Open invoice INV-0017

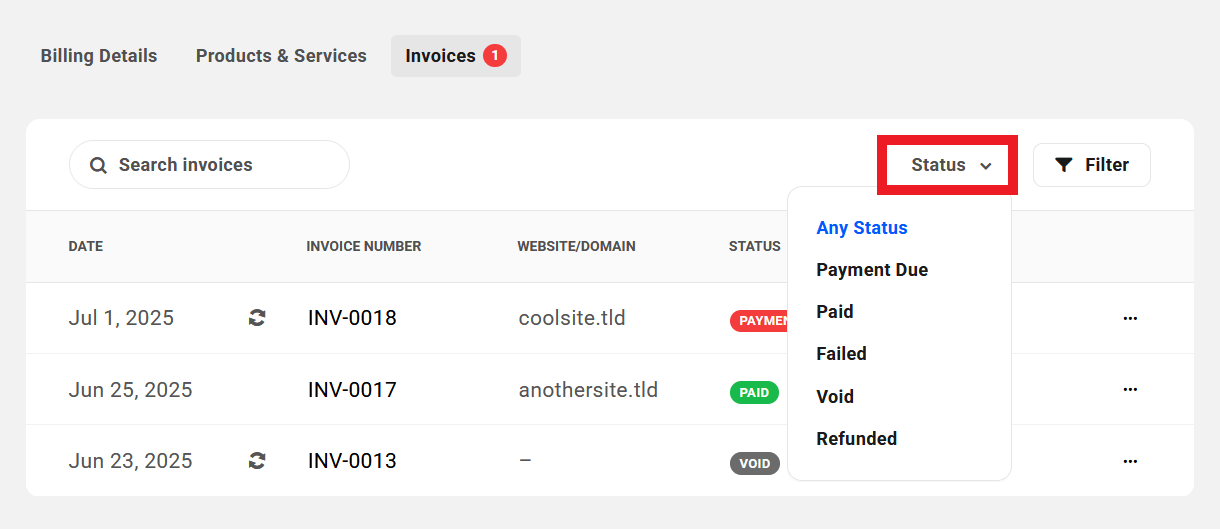pos(352,390)
